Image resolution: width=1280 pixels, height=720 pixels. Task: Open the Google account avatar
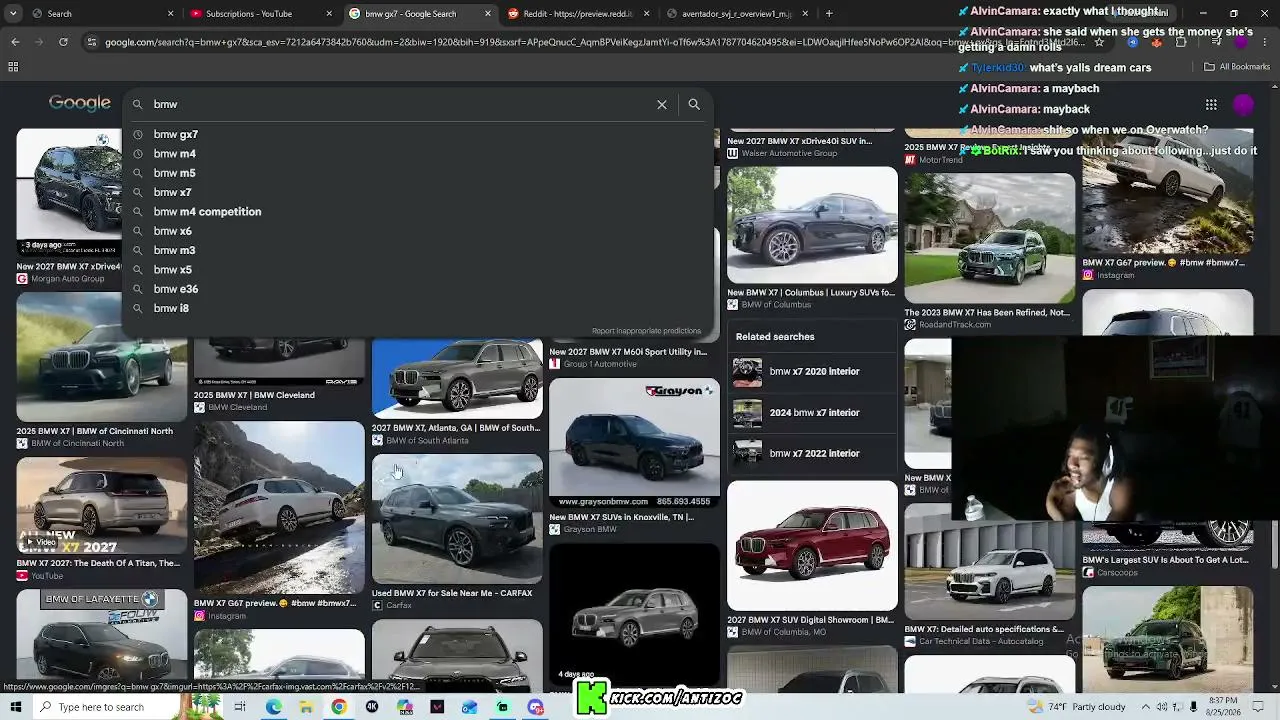tap(1243, 104)
